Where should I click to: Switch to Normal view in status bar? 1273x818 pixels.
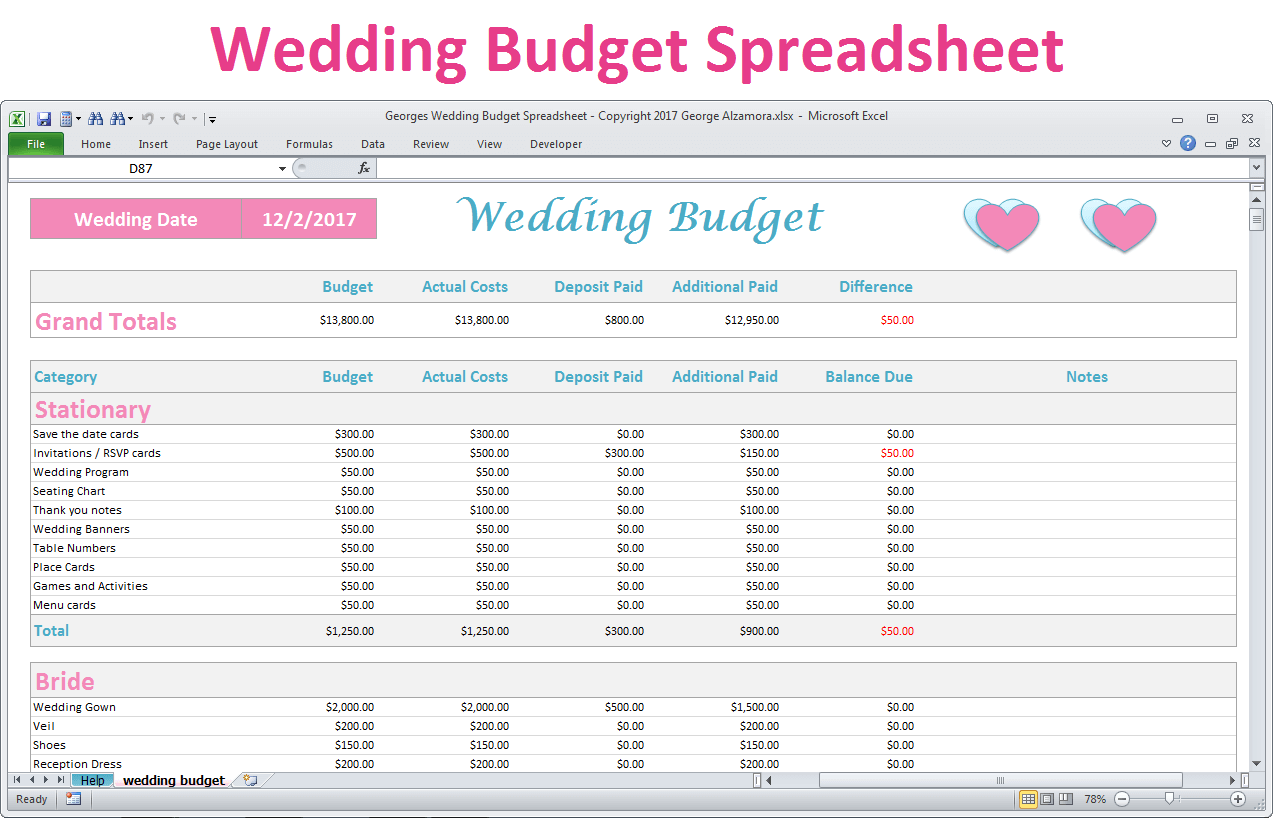click(1028, 799)
